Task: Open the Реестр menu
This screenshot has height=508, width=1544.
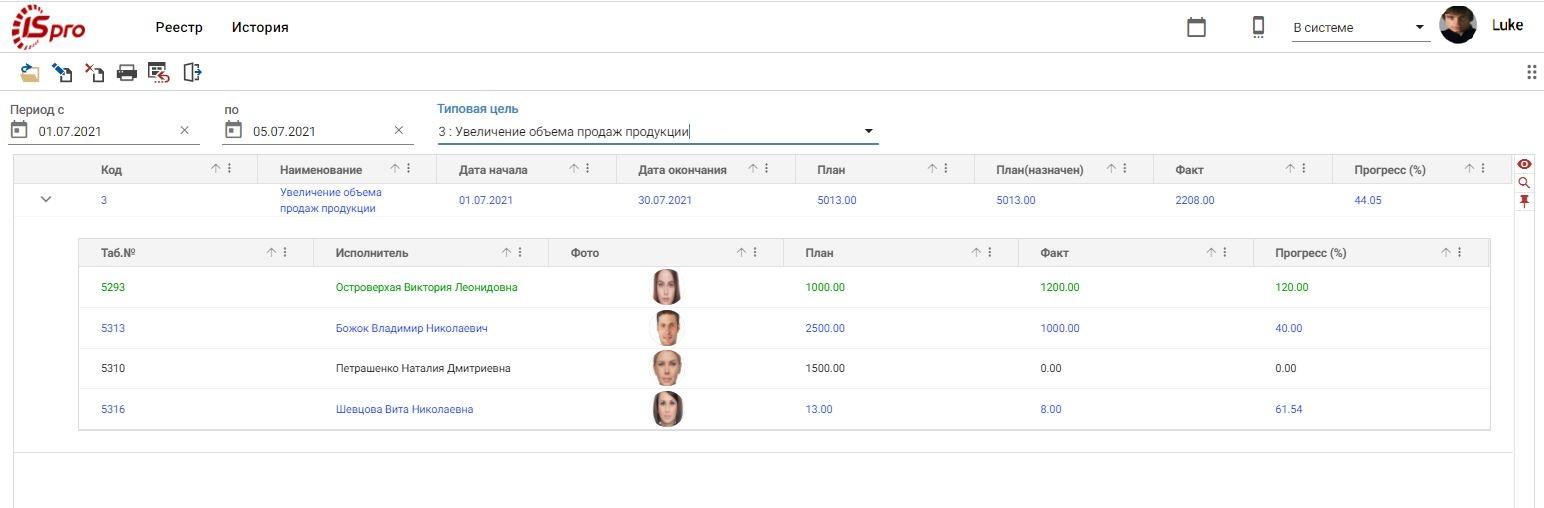Action: tap(179, 27)
